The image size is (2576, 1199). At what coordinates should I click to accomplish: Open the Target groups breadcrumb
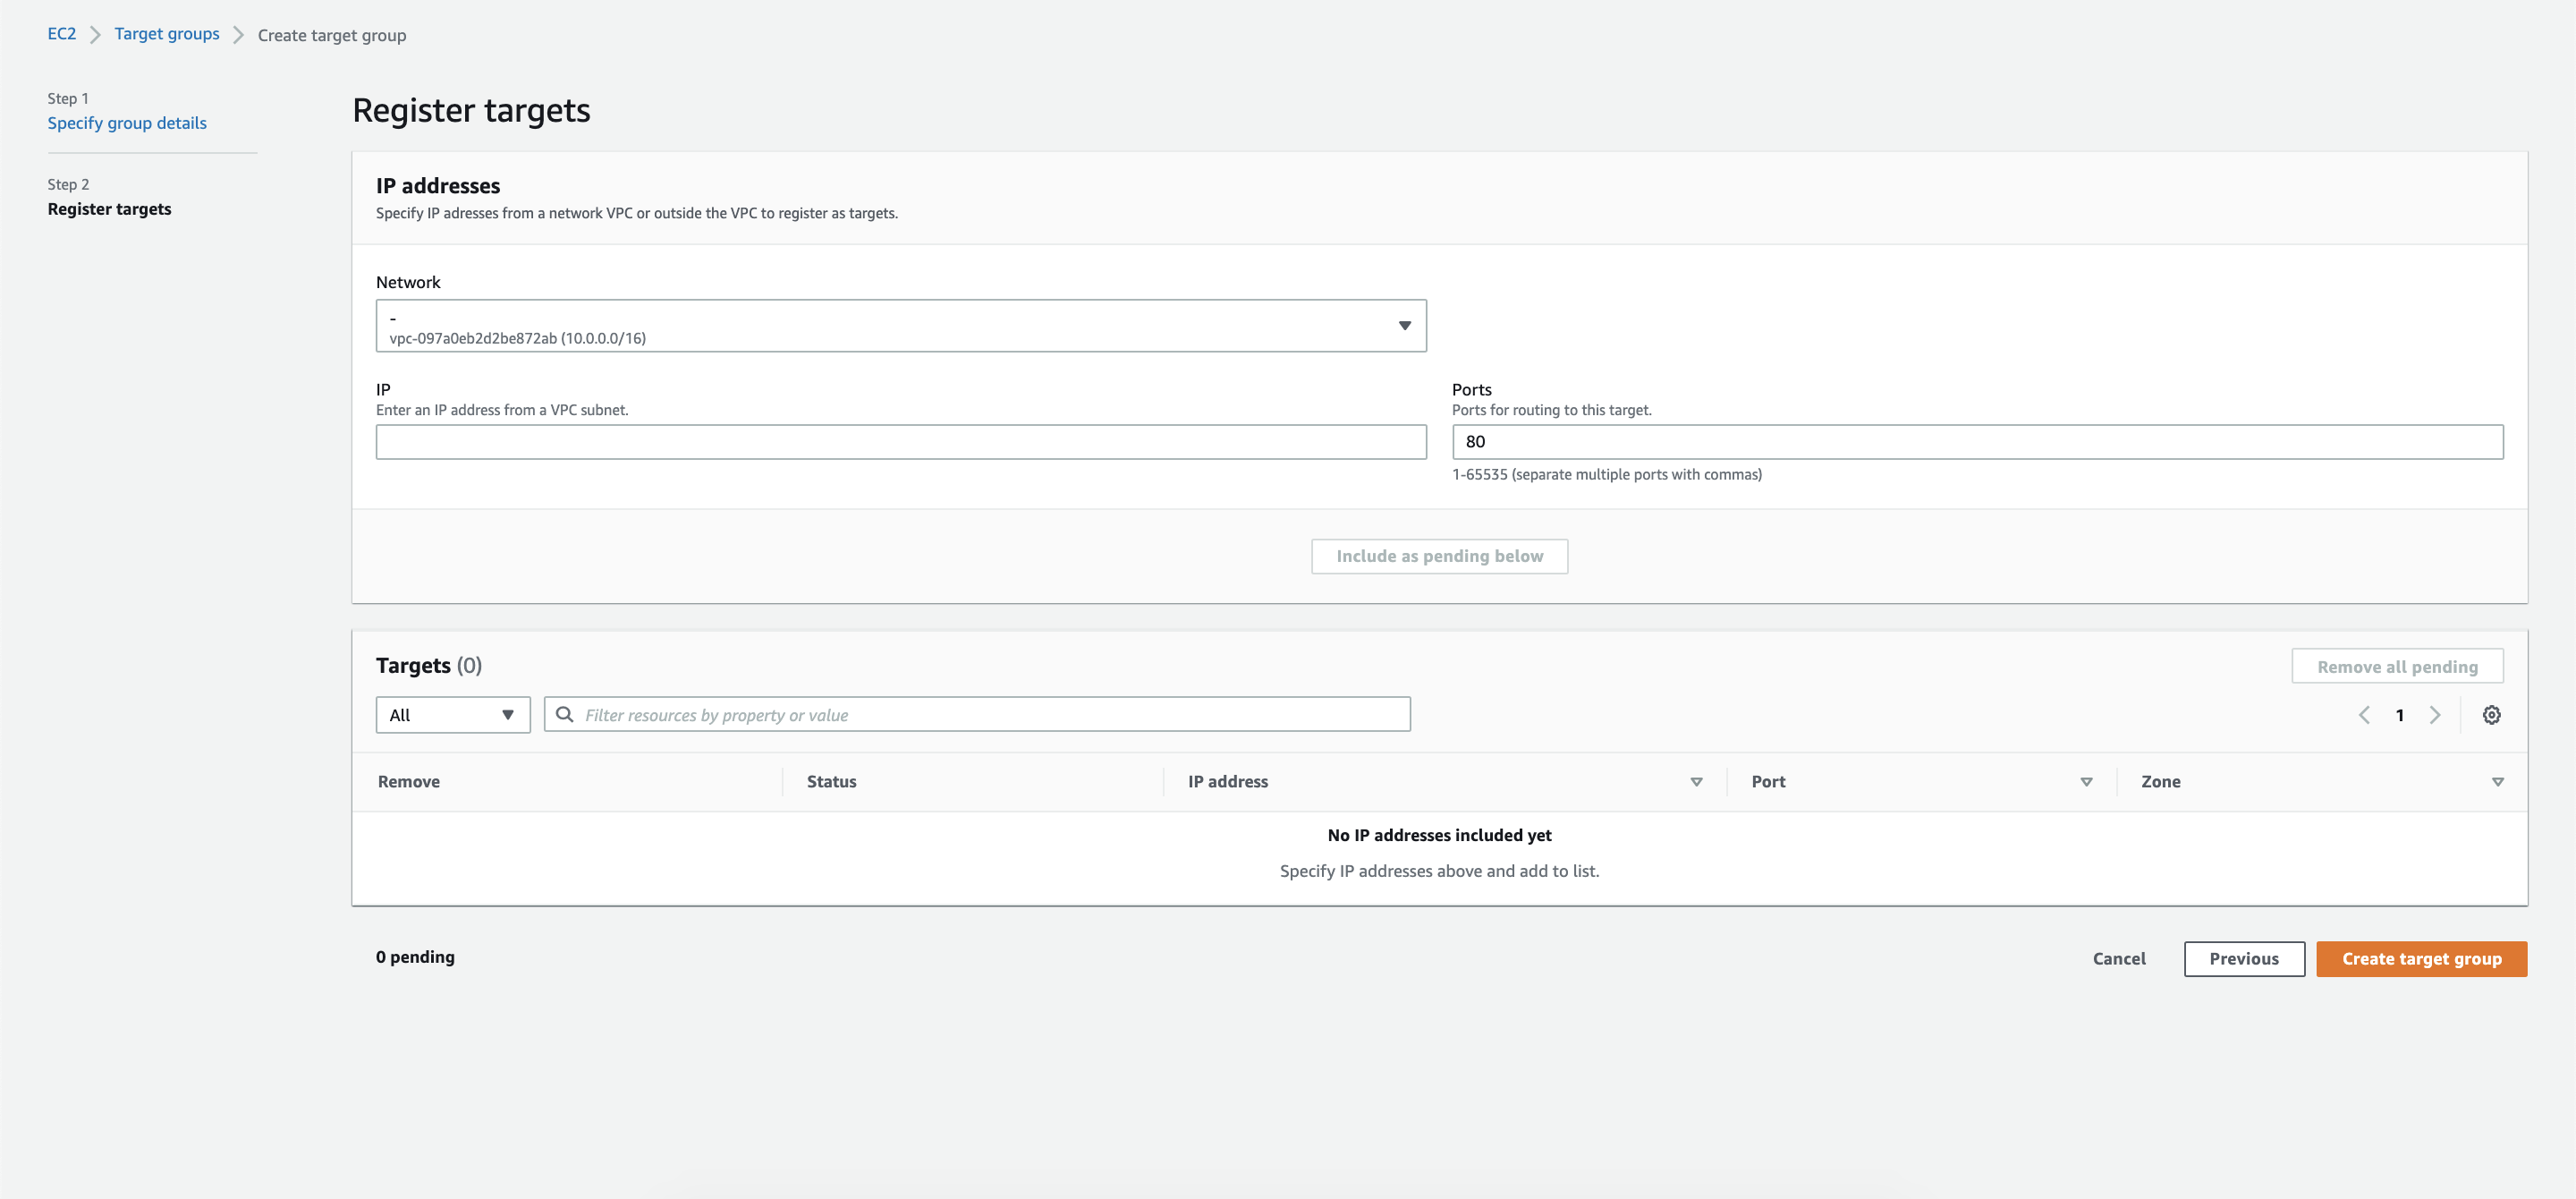[167, 34]
